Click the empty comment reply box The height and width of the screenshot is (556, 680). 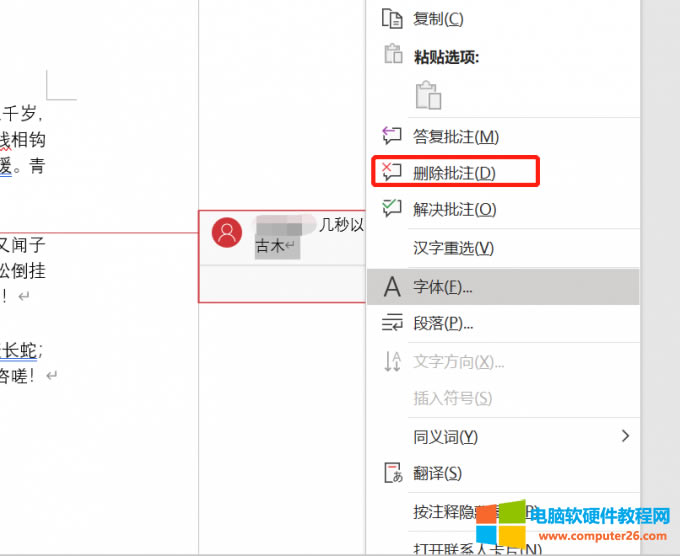(282, 284)
